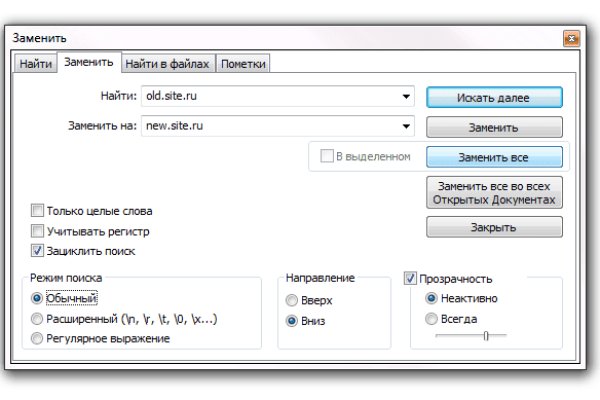
Task: Click the Заменить все button
Action: click(494, 158)
